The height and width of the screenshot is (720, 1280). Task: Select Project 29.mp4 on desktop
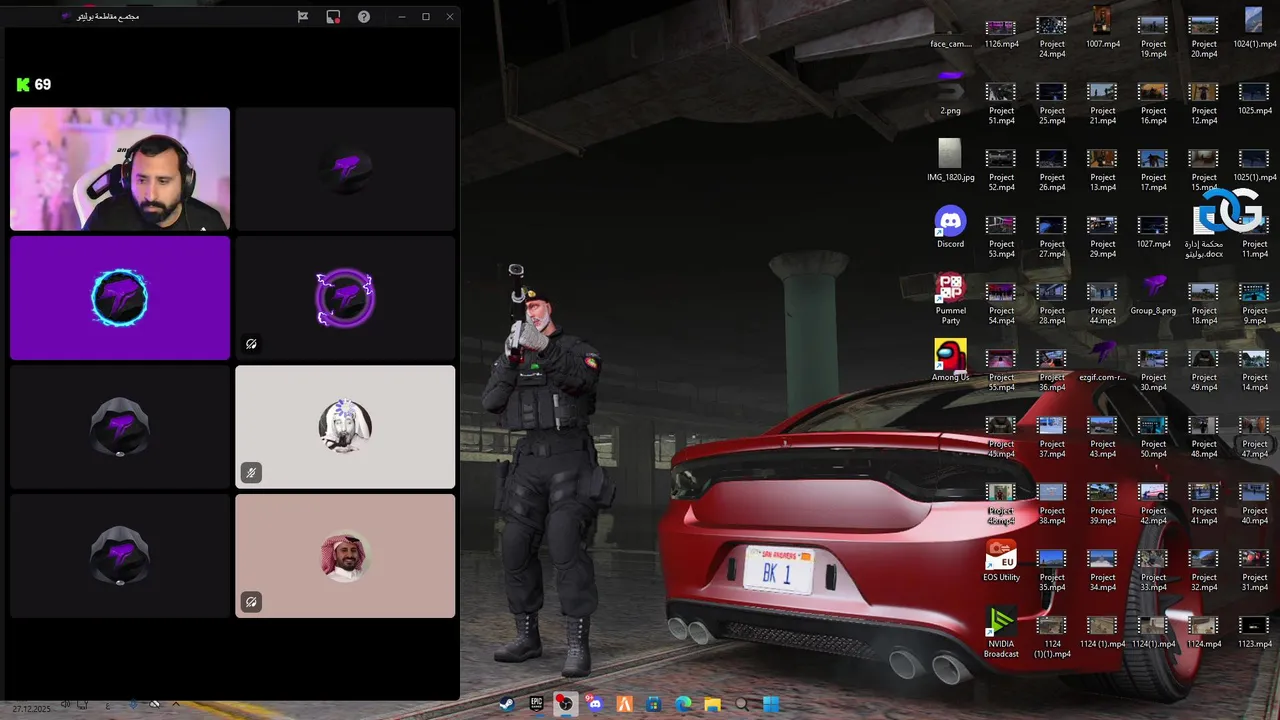click(1102, 238)
